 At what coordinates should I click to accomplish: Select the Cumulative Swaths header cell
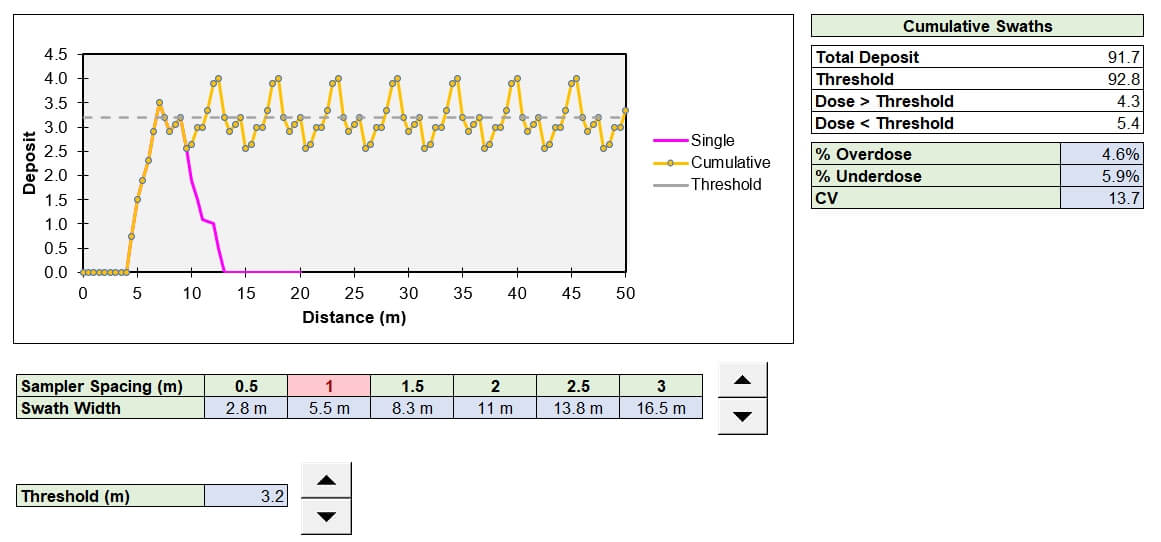coord(977,27)
